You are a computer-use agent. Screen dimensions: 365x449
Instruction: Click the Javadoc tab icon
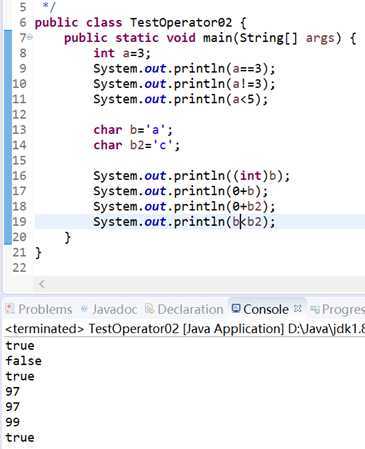(84, 309)
